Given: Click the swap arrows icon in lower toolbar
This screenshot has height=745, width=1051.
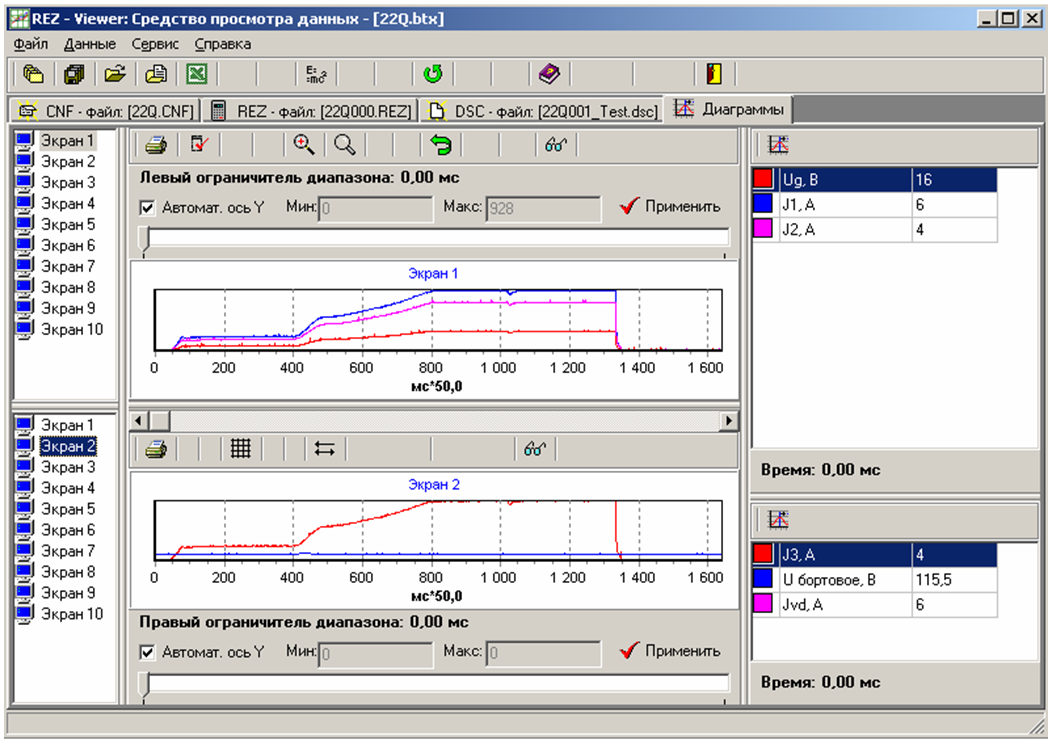Looking at the screenshot, I should point(324,449).
